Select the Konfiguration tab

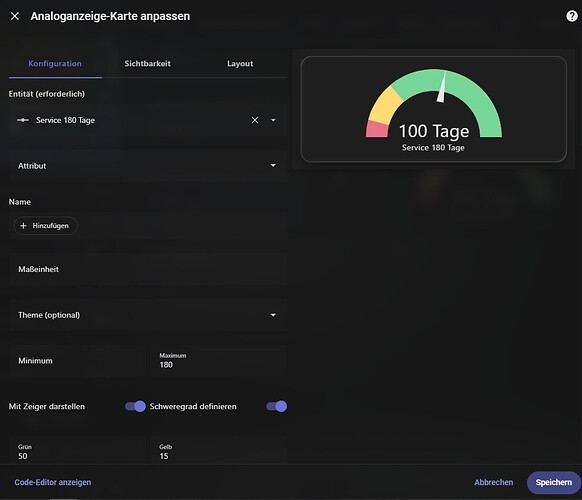(55, 63)
